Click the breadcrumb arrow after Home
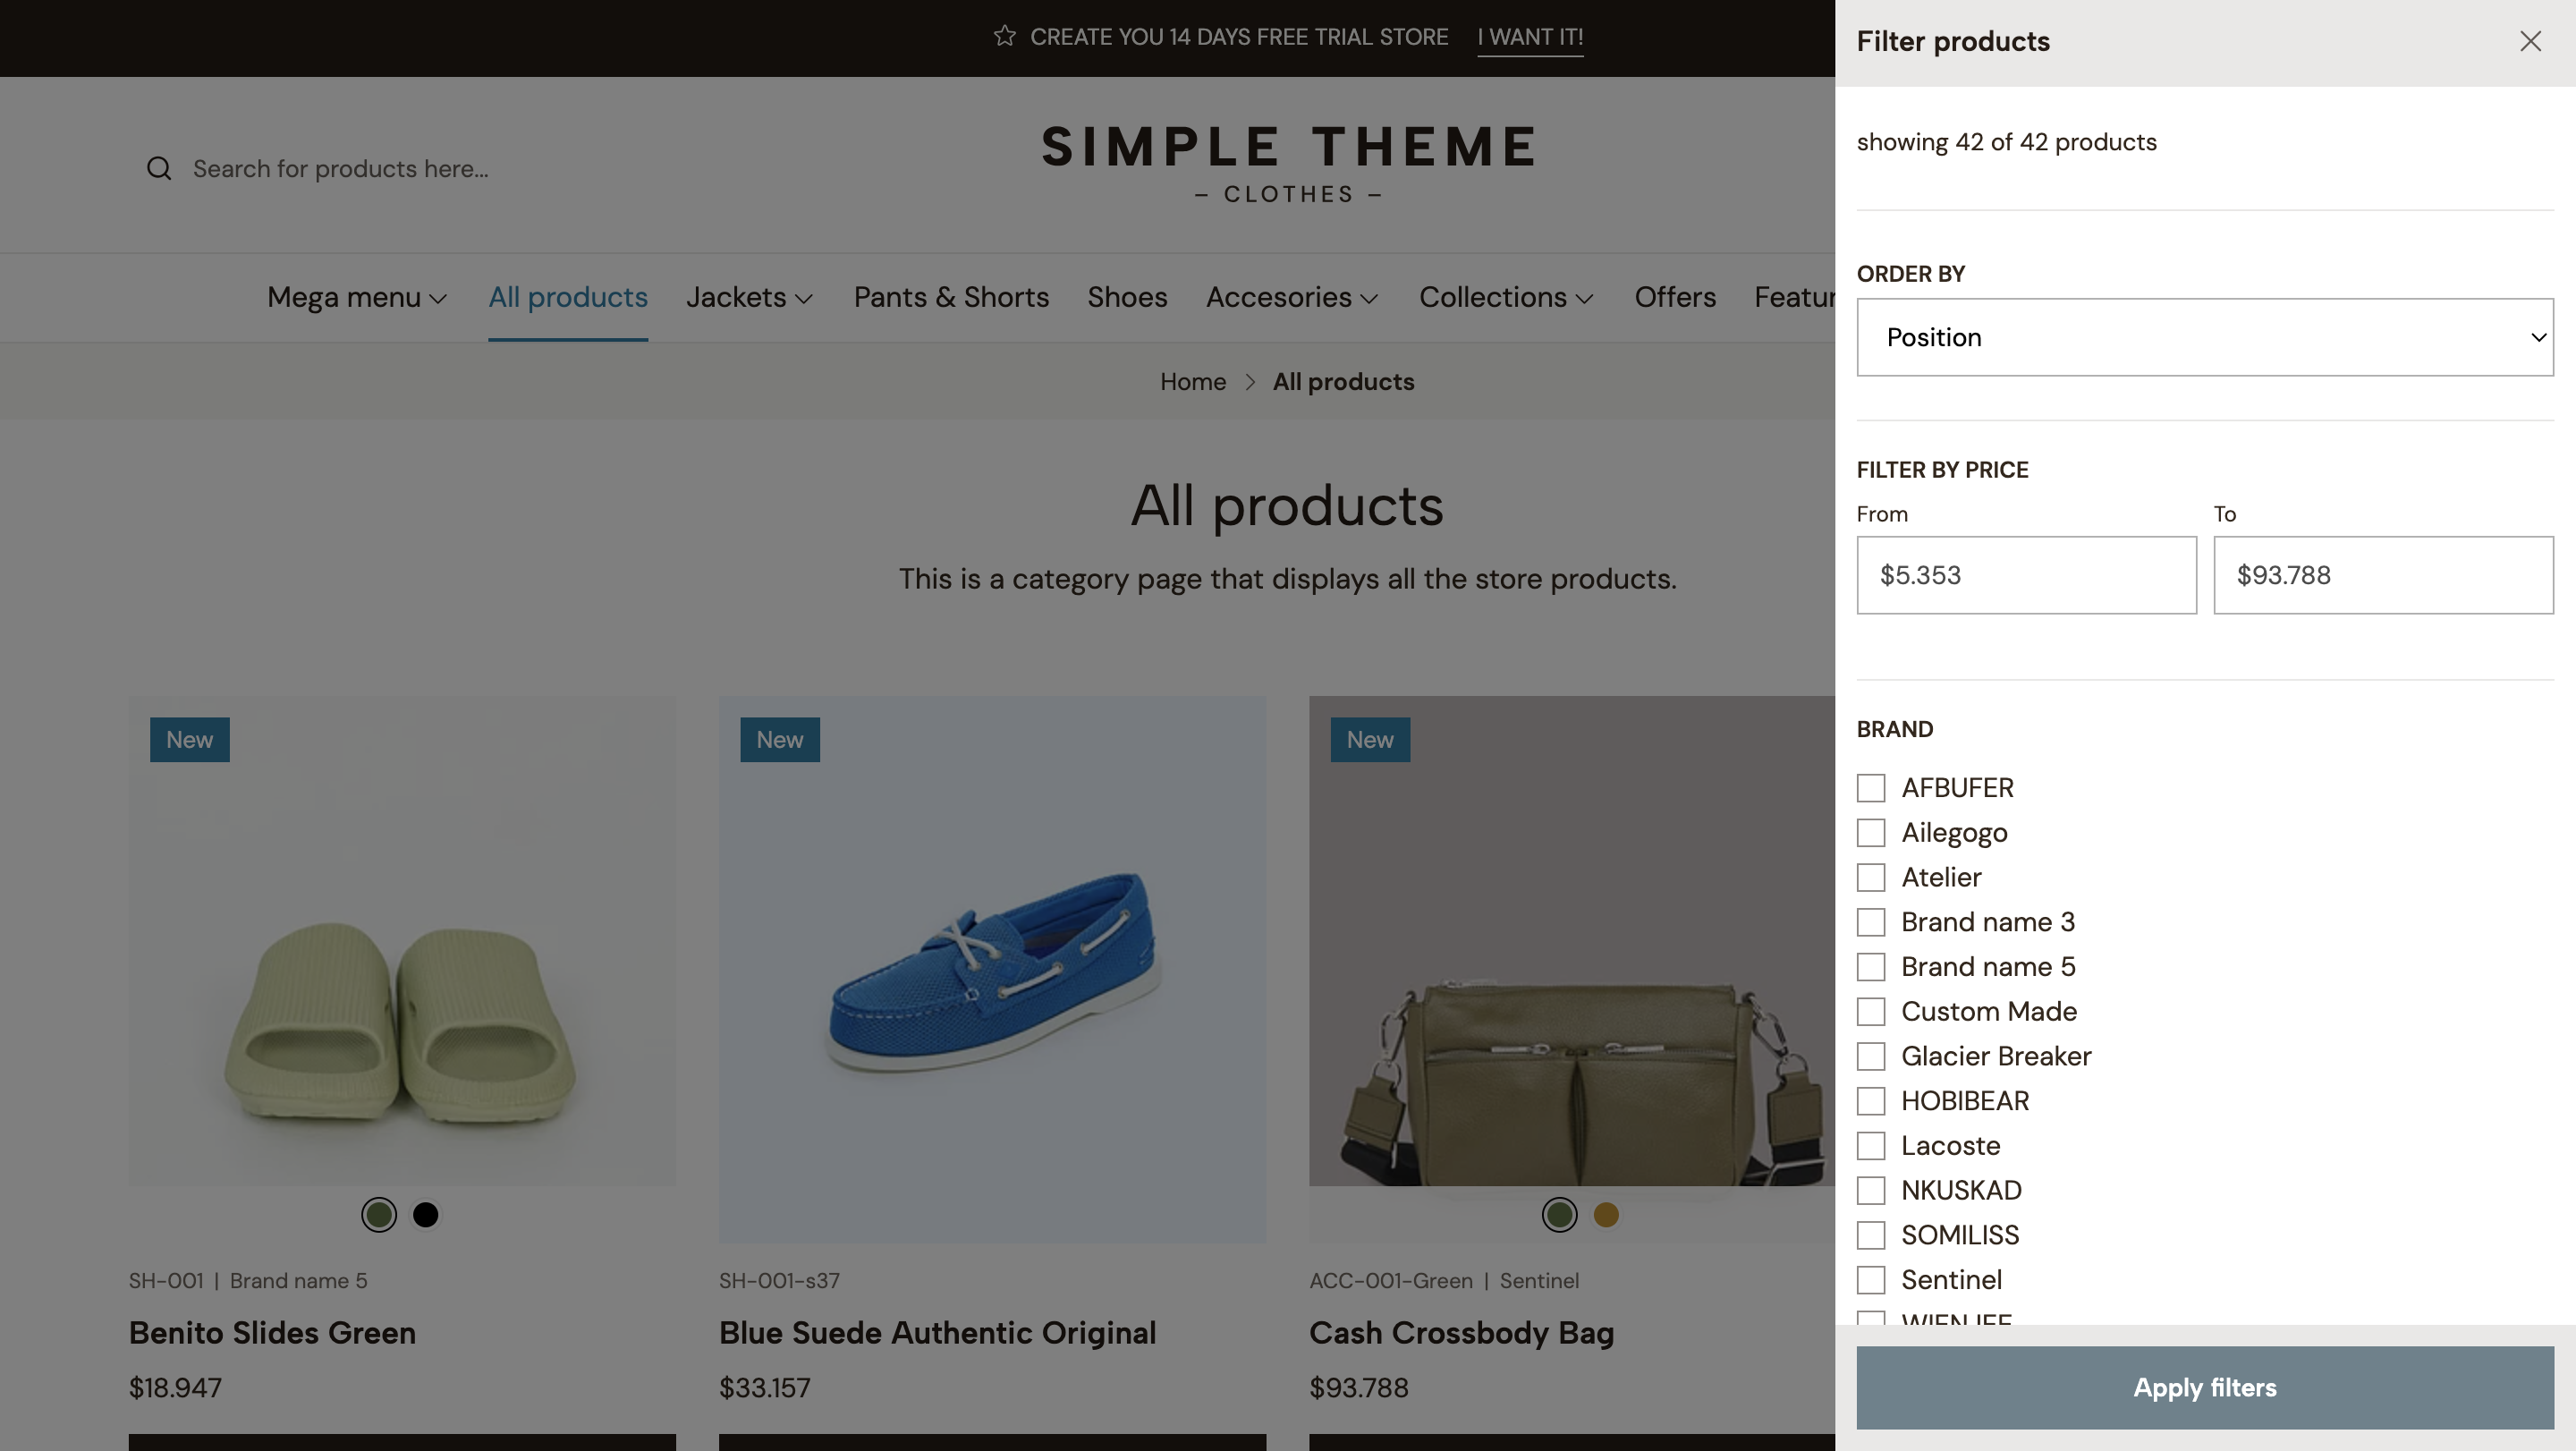2576x1451 pixels. tap(1250, 382)
